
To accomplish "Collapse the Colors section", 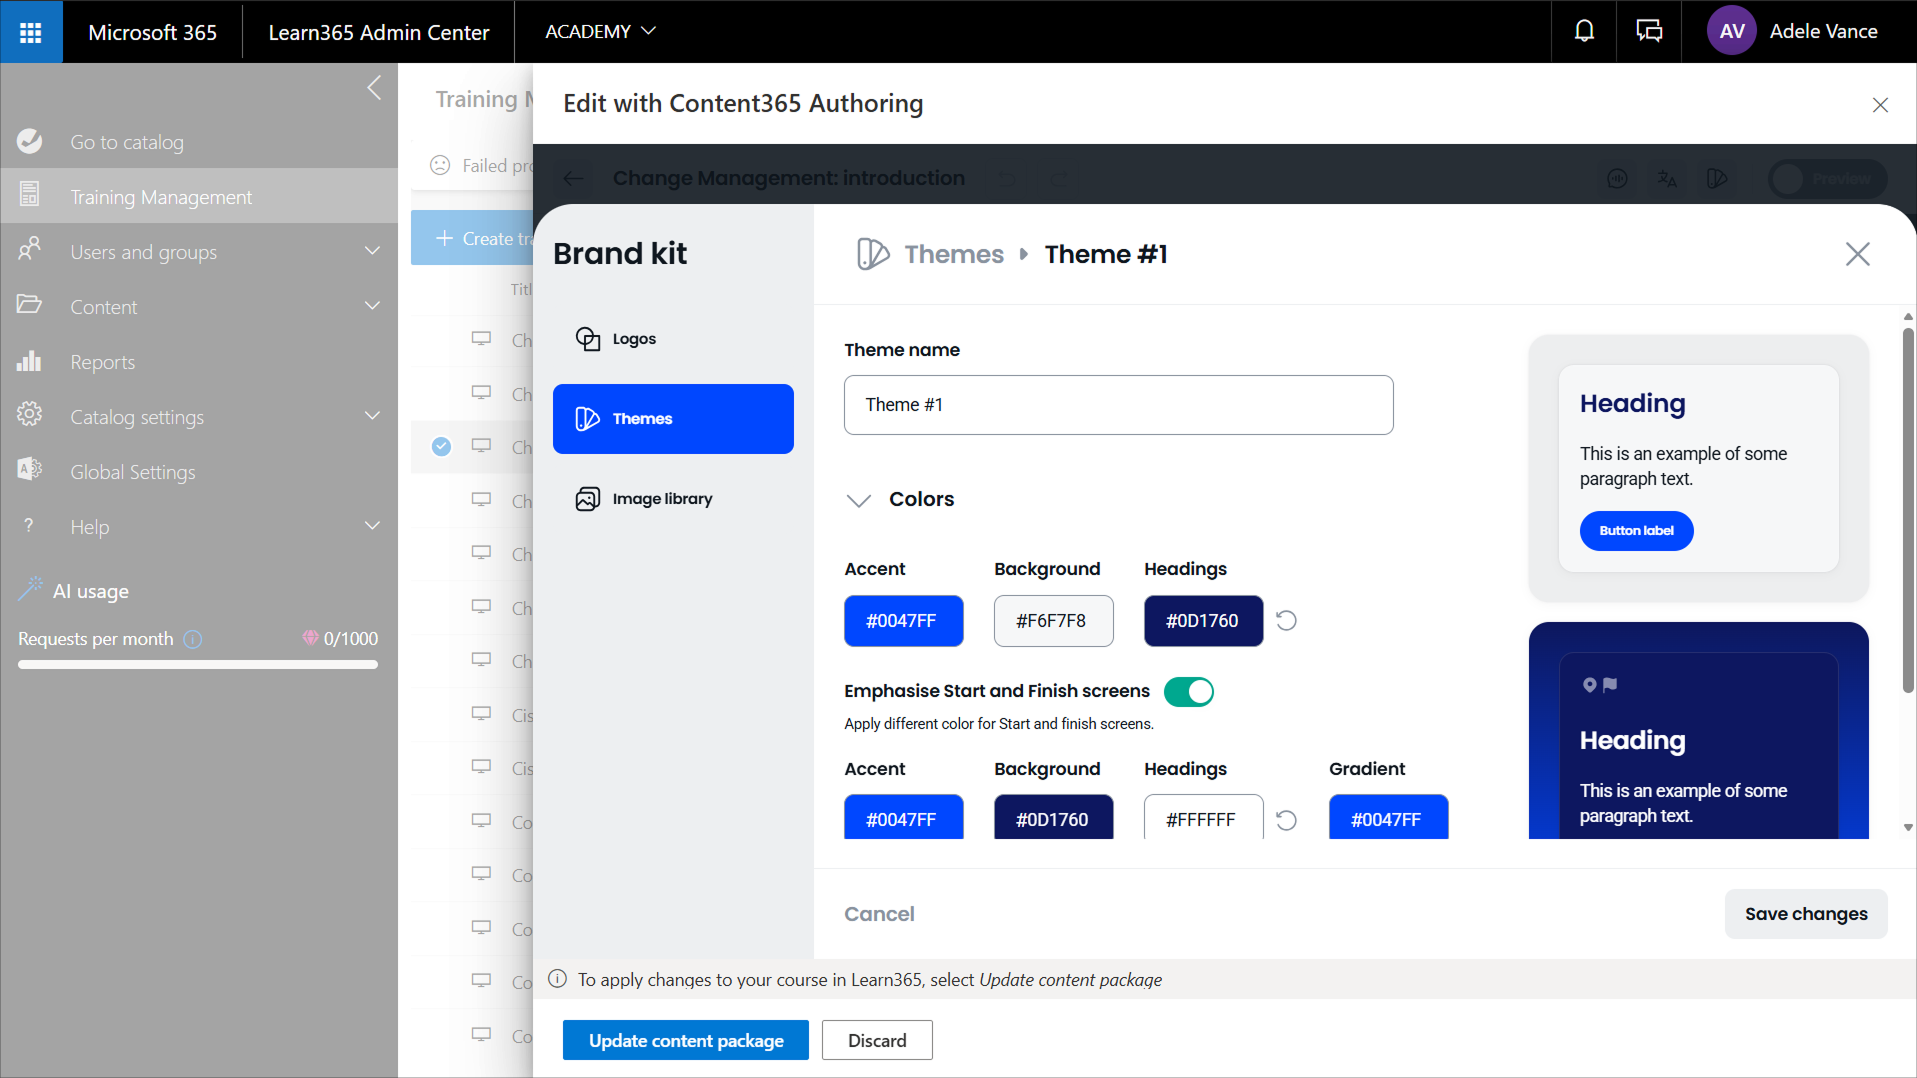I will (x=858, y=500).
